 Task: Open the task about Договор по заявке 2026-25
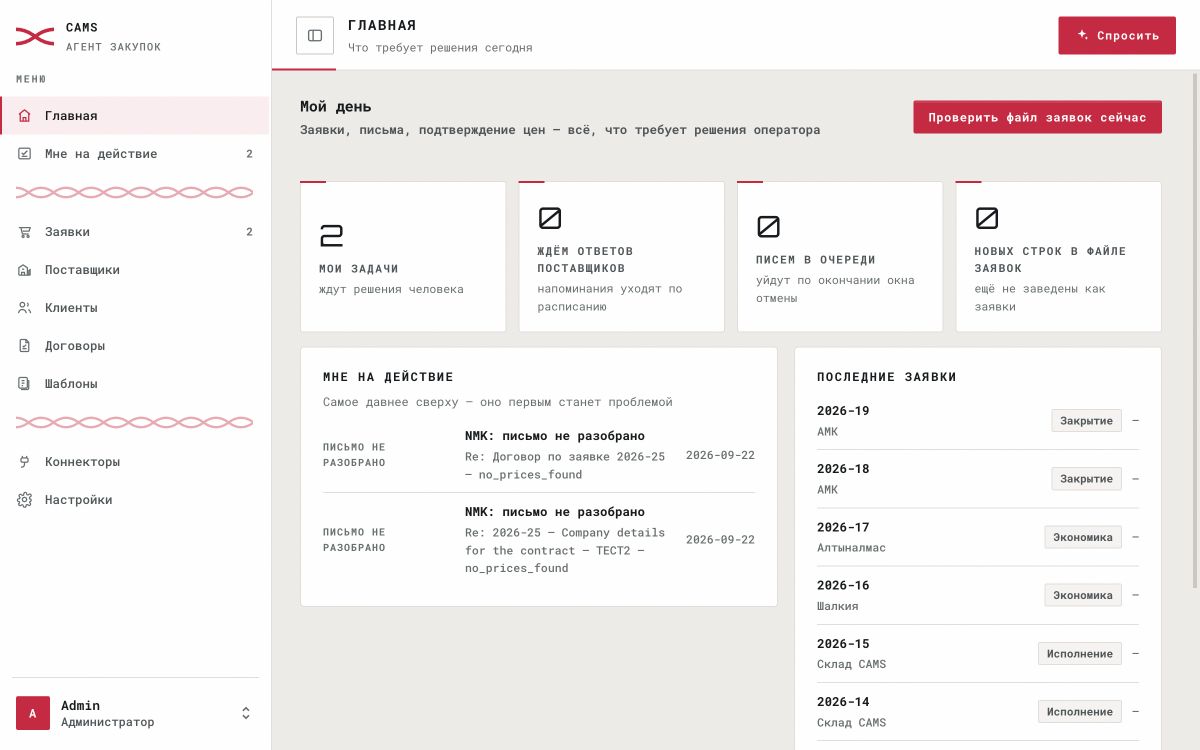pos(539,455)
